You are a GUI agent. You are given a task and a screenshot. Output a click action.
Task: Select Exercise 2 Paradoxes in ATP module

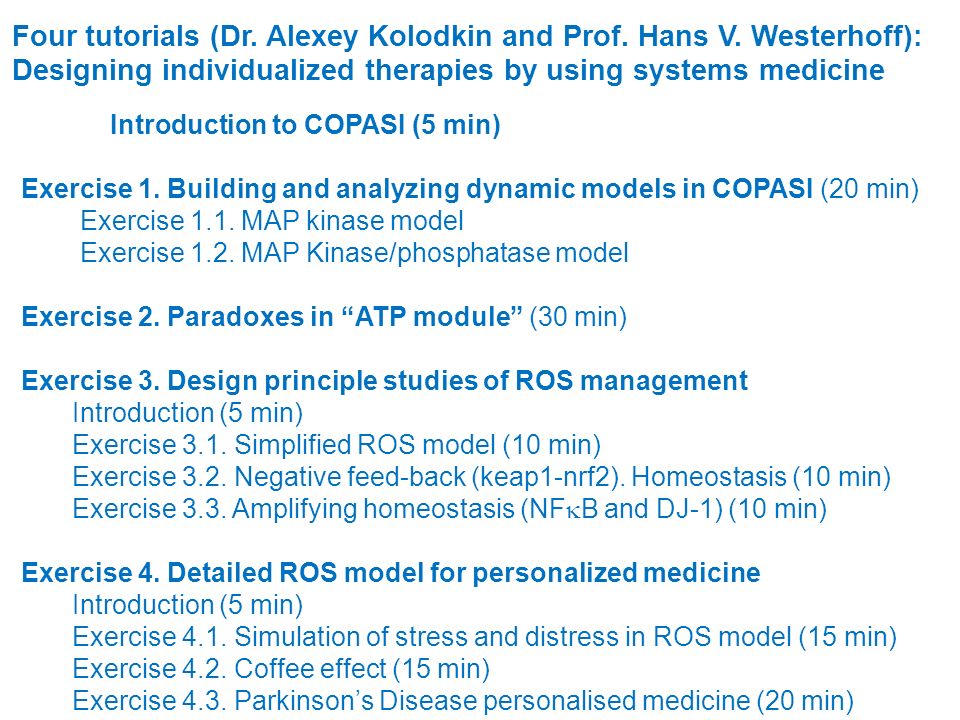[x=272, y=317]
